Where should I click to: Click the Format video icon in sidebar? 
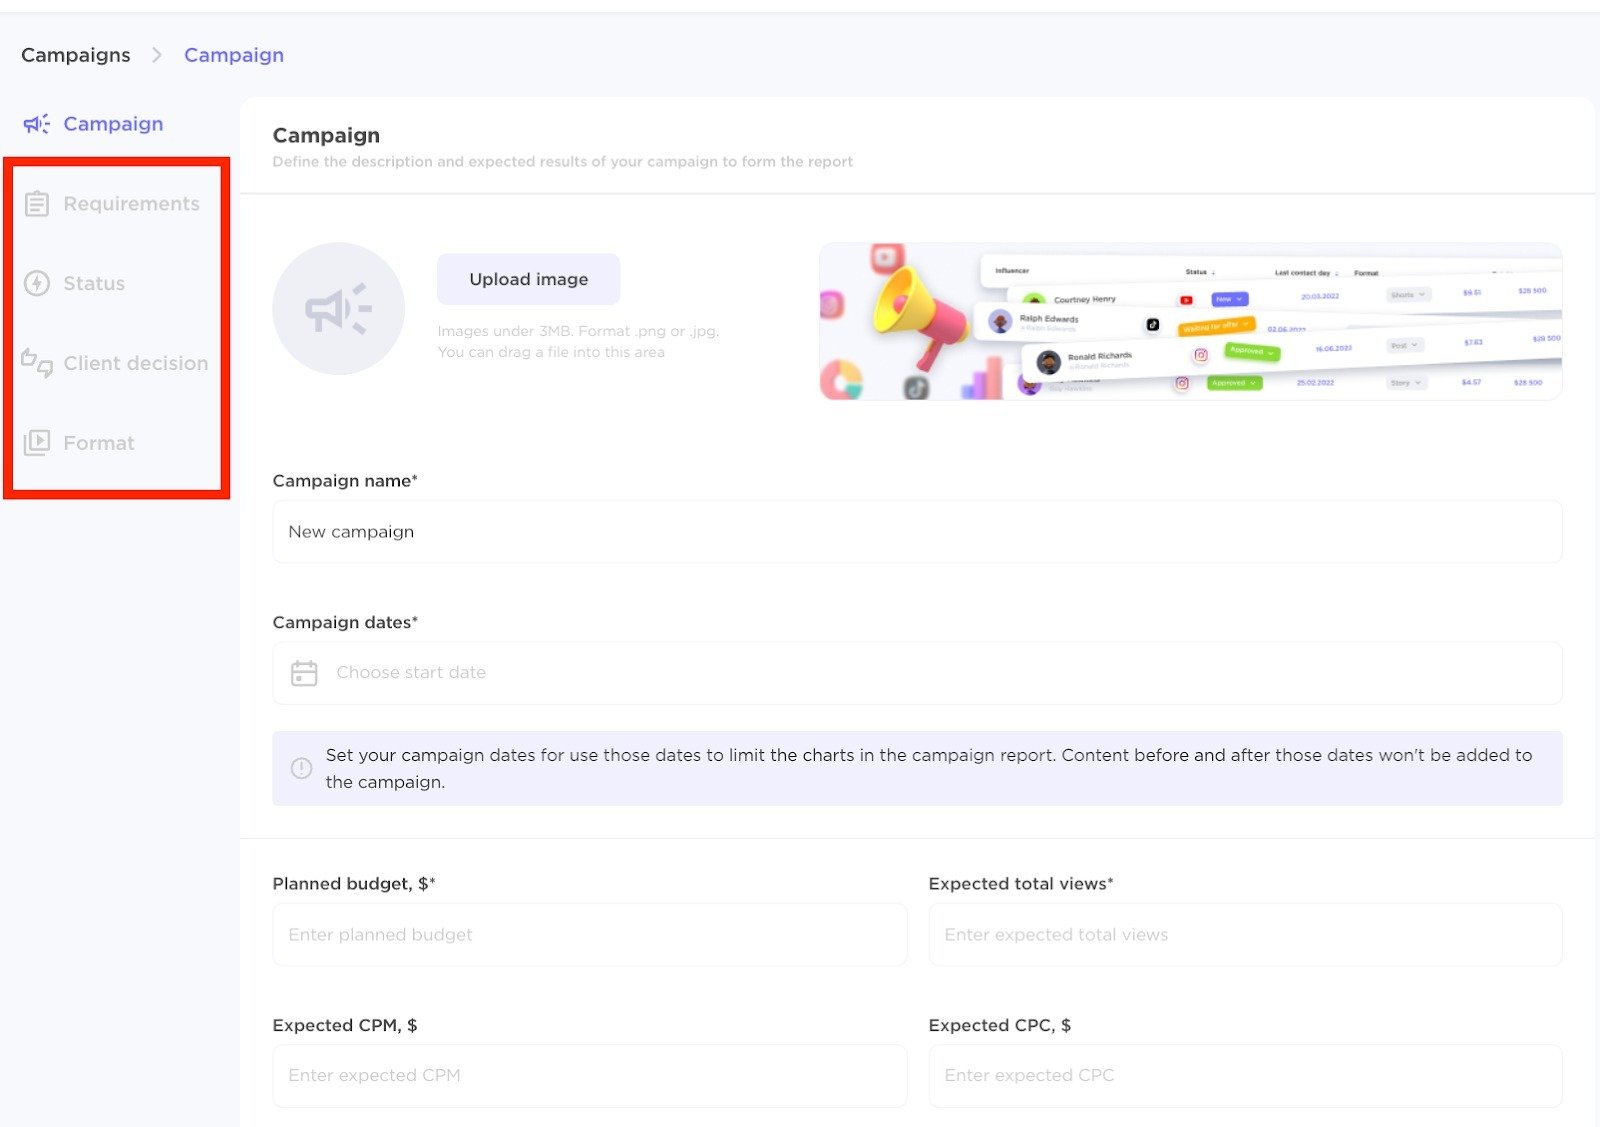coord(36,442)
